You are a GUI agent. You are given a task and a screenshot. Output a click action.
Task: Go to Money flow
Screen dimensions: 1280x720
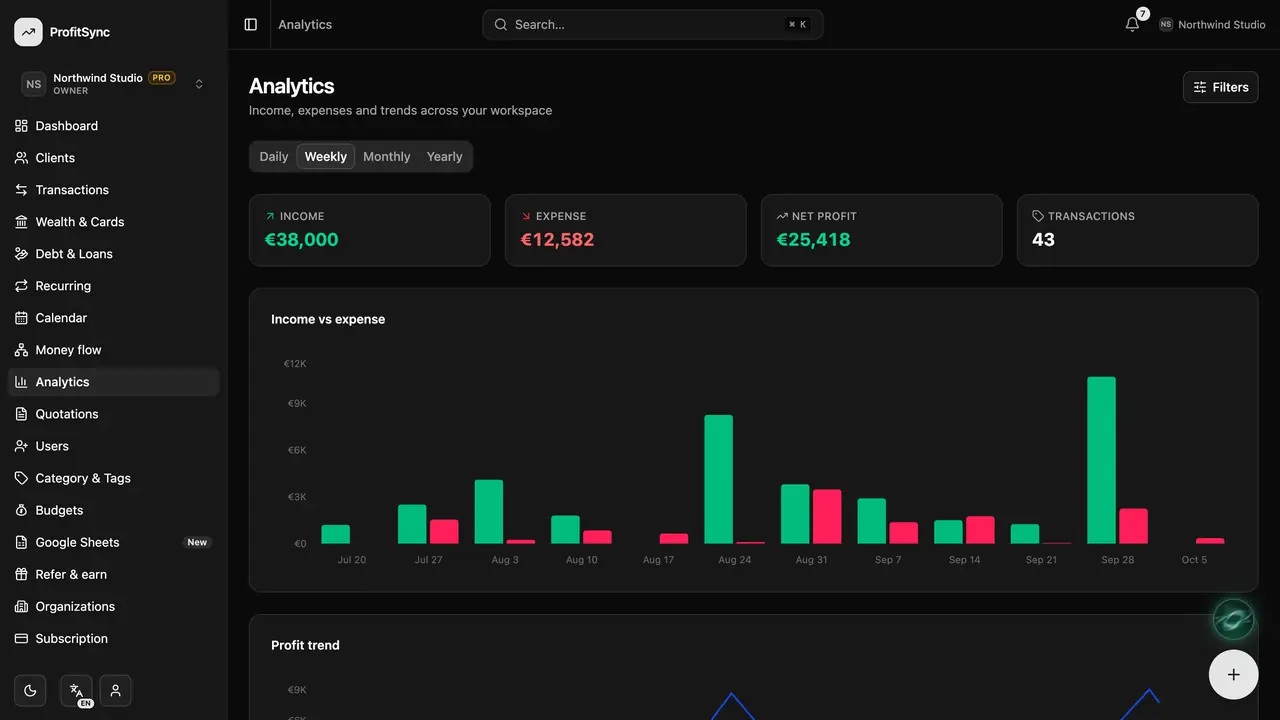coord(113,350)
